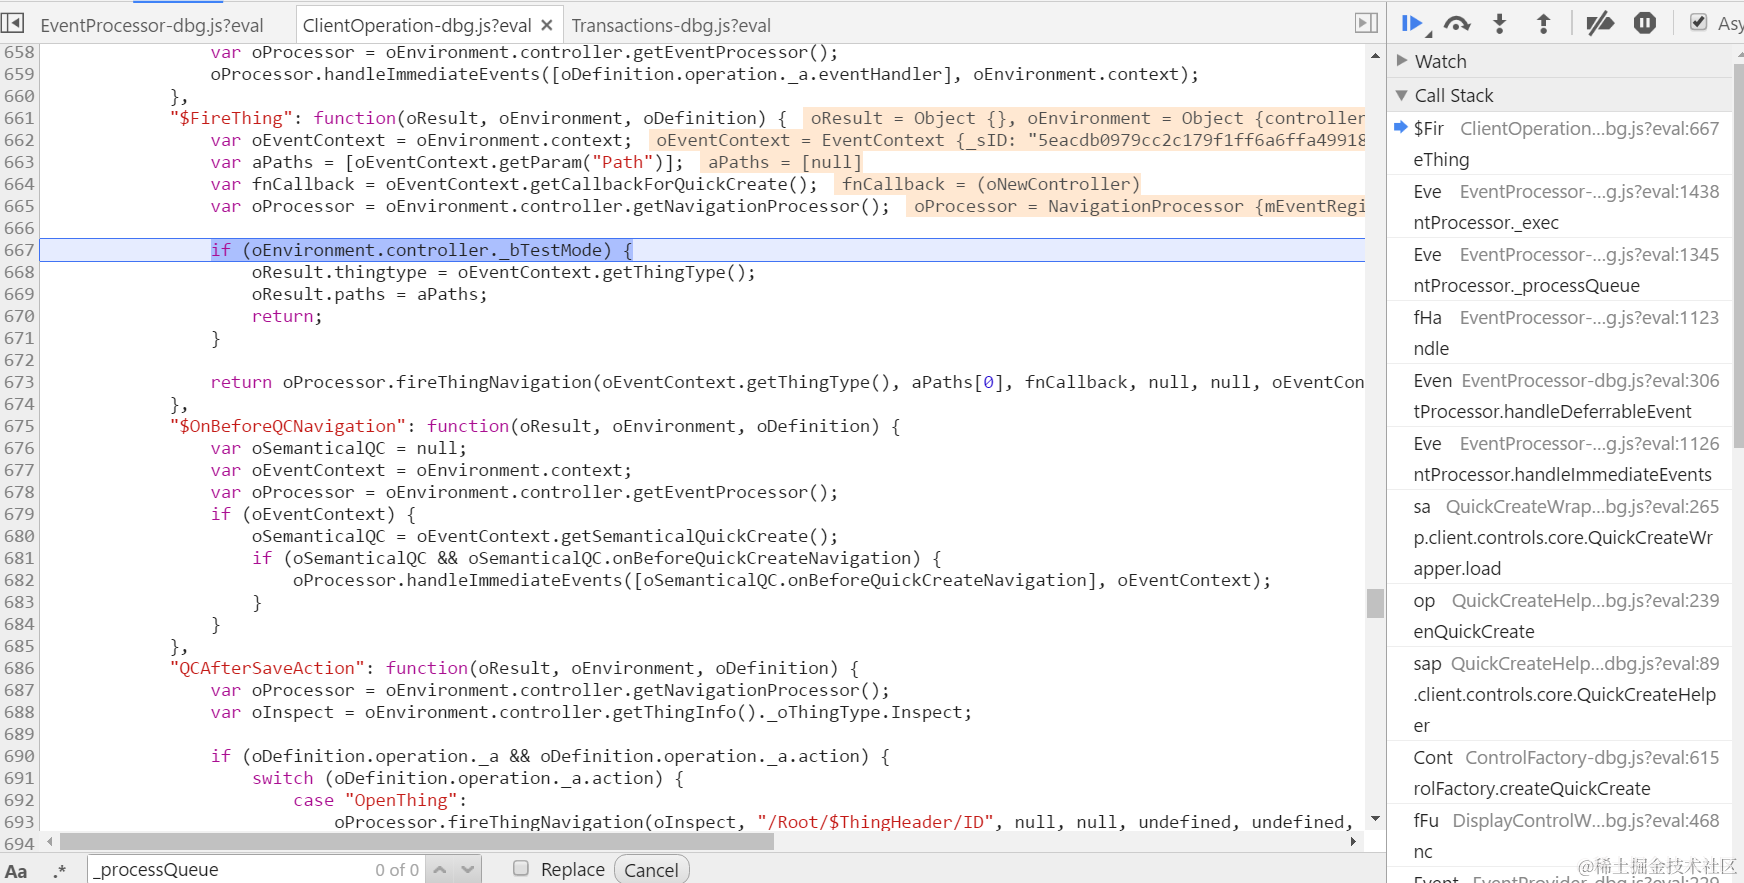Click the call stack panel scrollbar
The width and height of the screenshot is (1744, 883).
point(1738,255)
